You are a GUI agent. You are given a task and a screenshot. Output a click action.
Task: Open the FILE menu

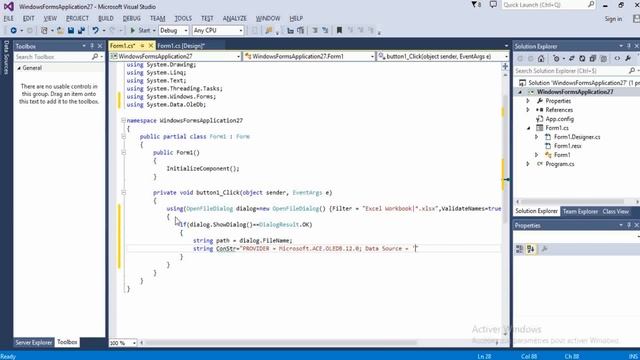point(9,18)
